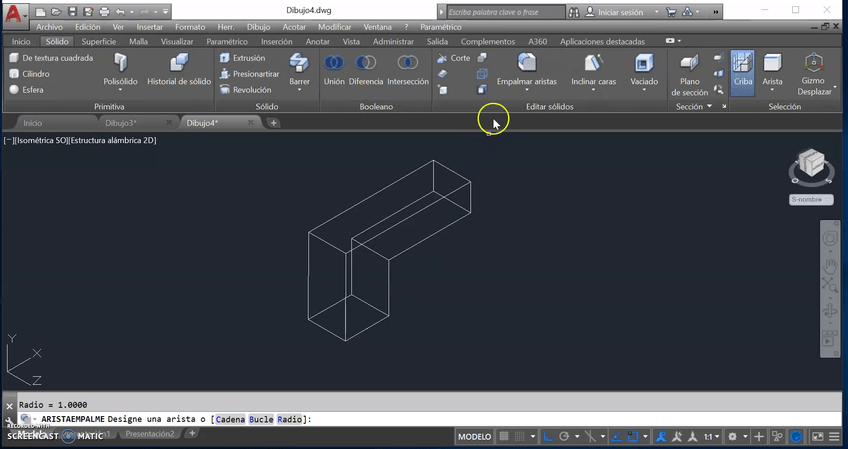The width and height of the screenshot is (848, 449).
Task: Click the Polisólido tool icon
Action: [x=120, y=63]
